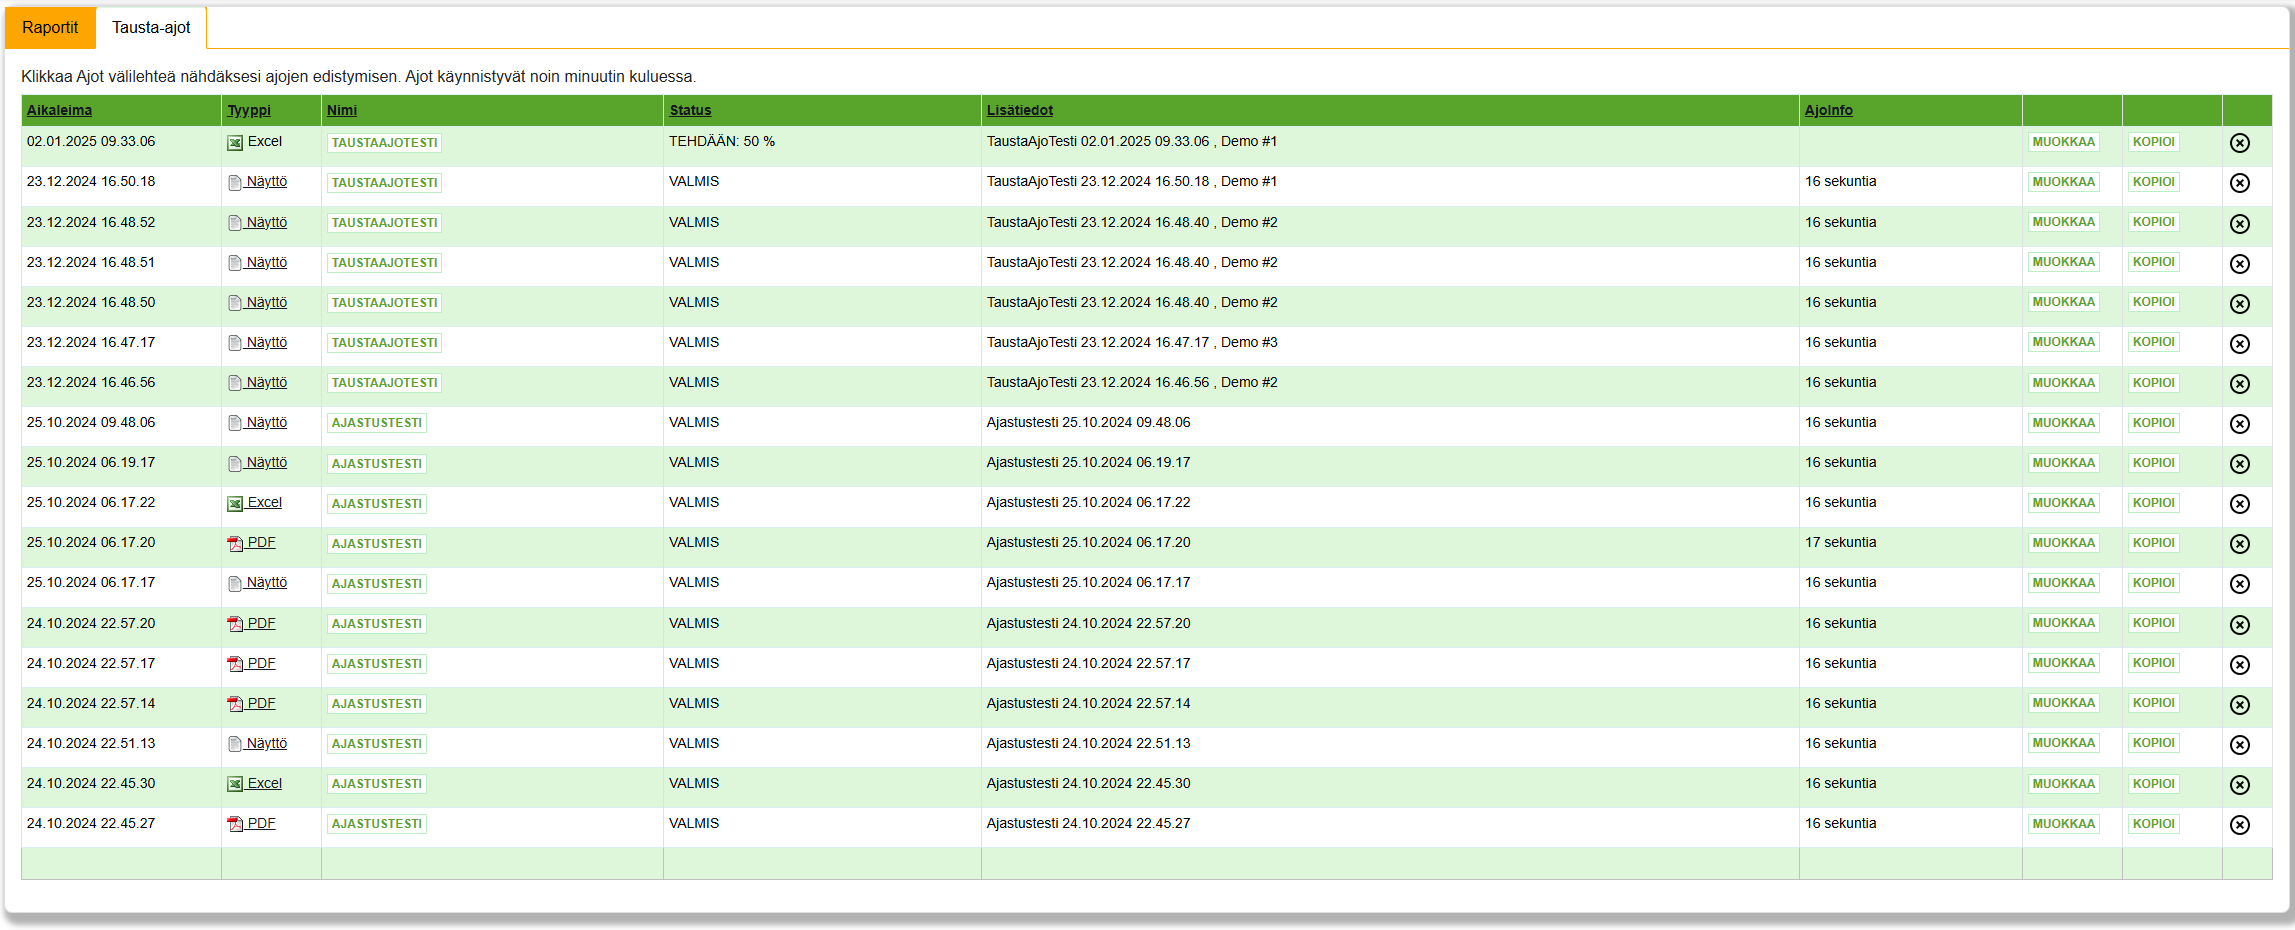The image size is (2295, 930).
Task: Click the PDF icon in the 25.10.2024 06.17.20 row
Action: [x=235, y=544]
